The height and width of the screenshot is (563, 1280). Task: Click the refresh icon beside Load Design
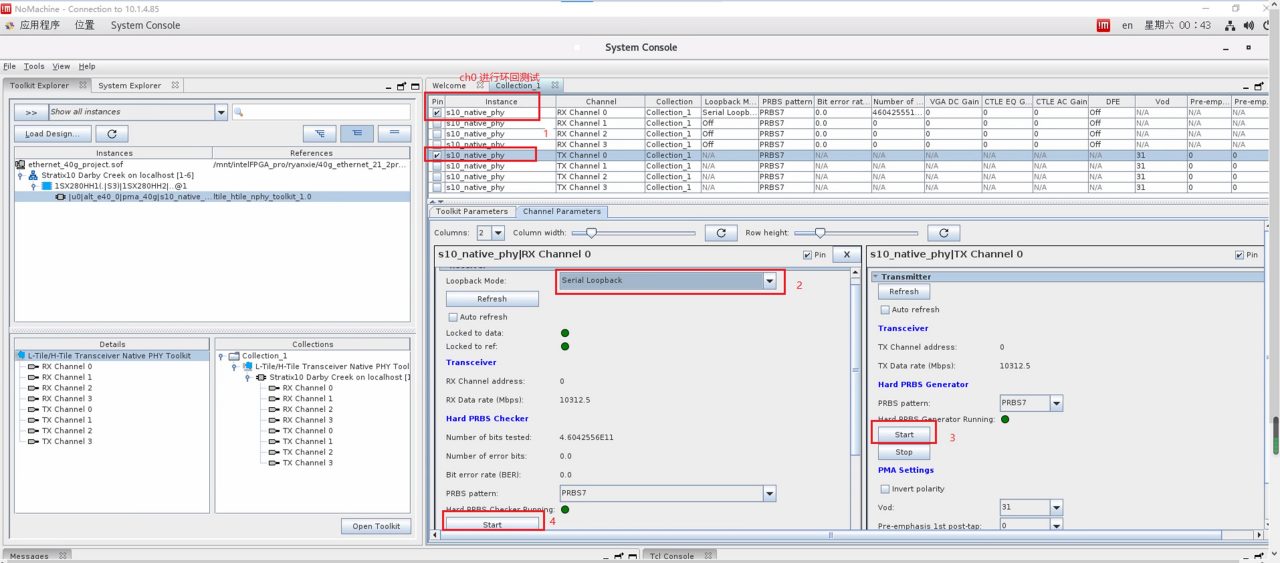[x=112, y=133]
